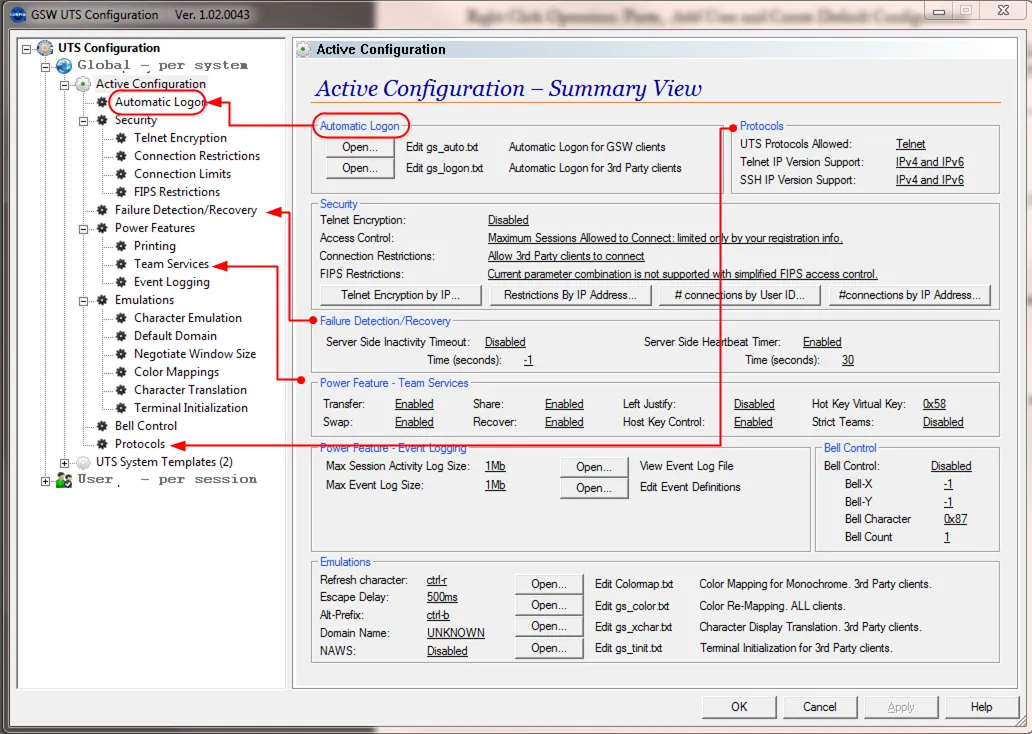The height and width of the screenshot is (734, 1032).
Task: Click Telnet Encryption by IP button
Action: tap(401, 295)
